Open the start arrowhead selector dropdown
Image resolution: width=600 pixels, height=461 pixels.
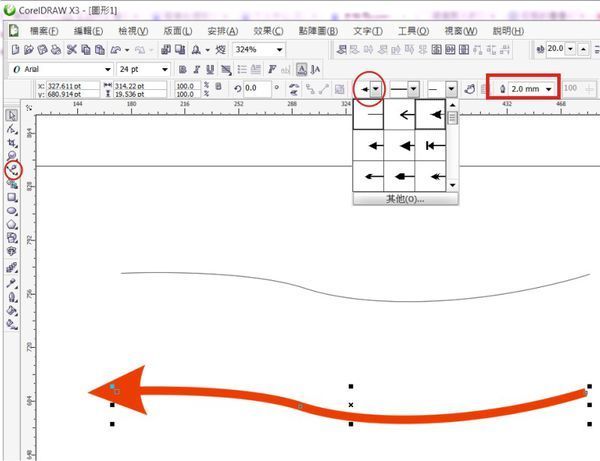[376, 89]
